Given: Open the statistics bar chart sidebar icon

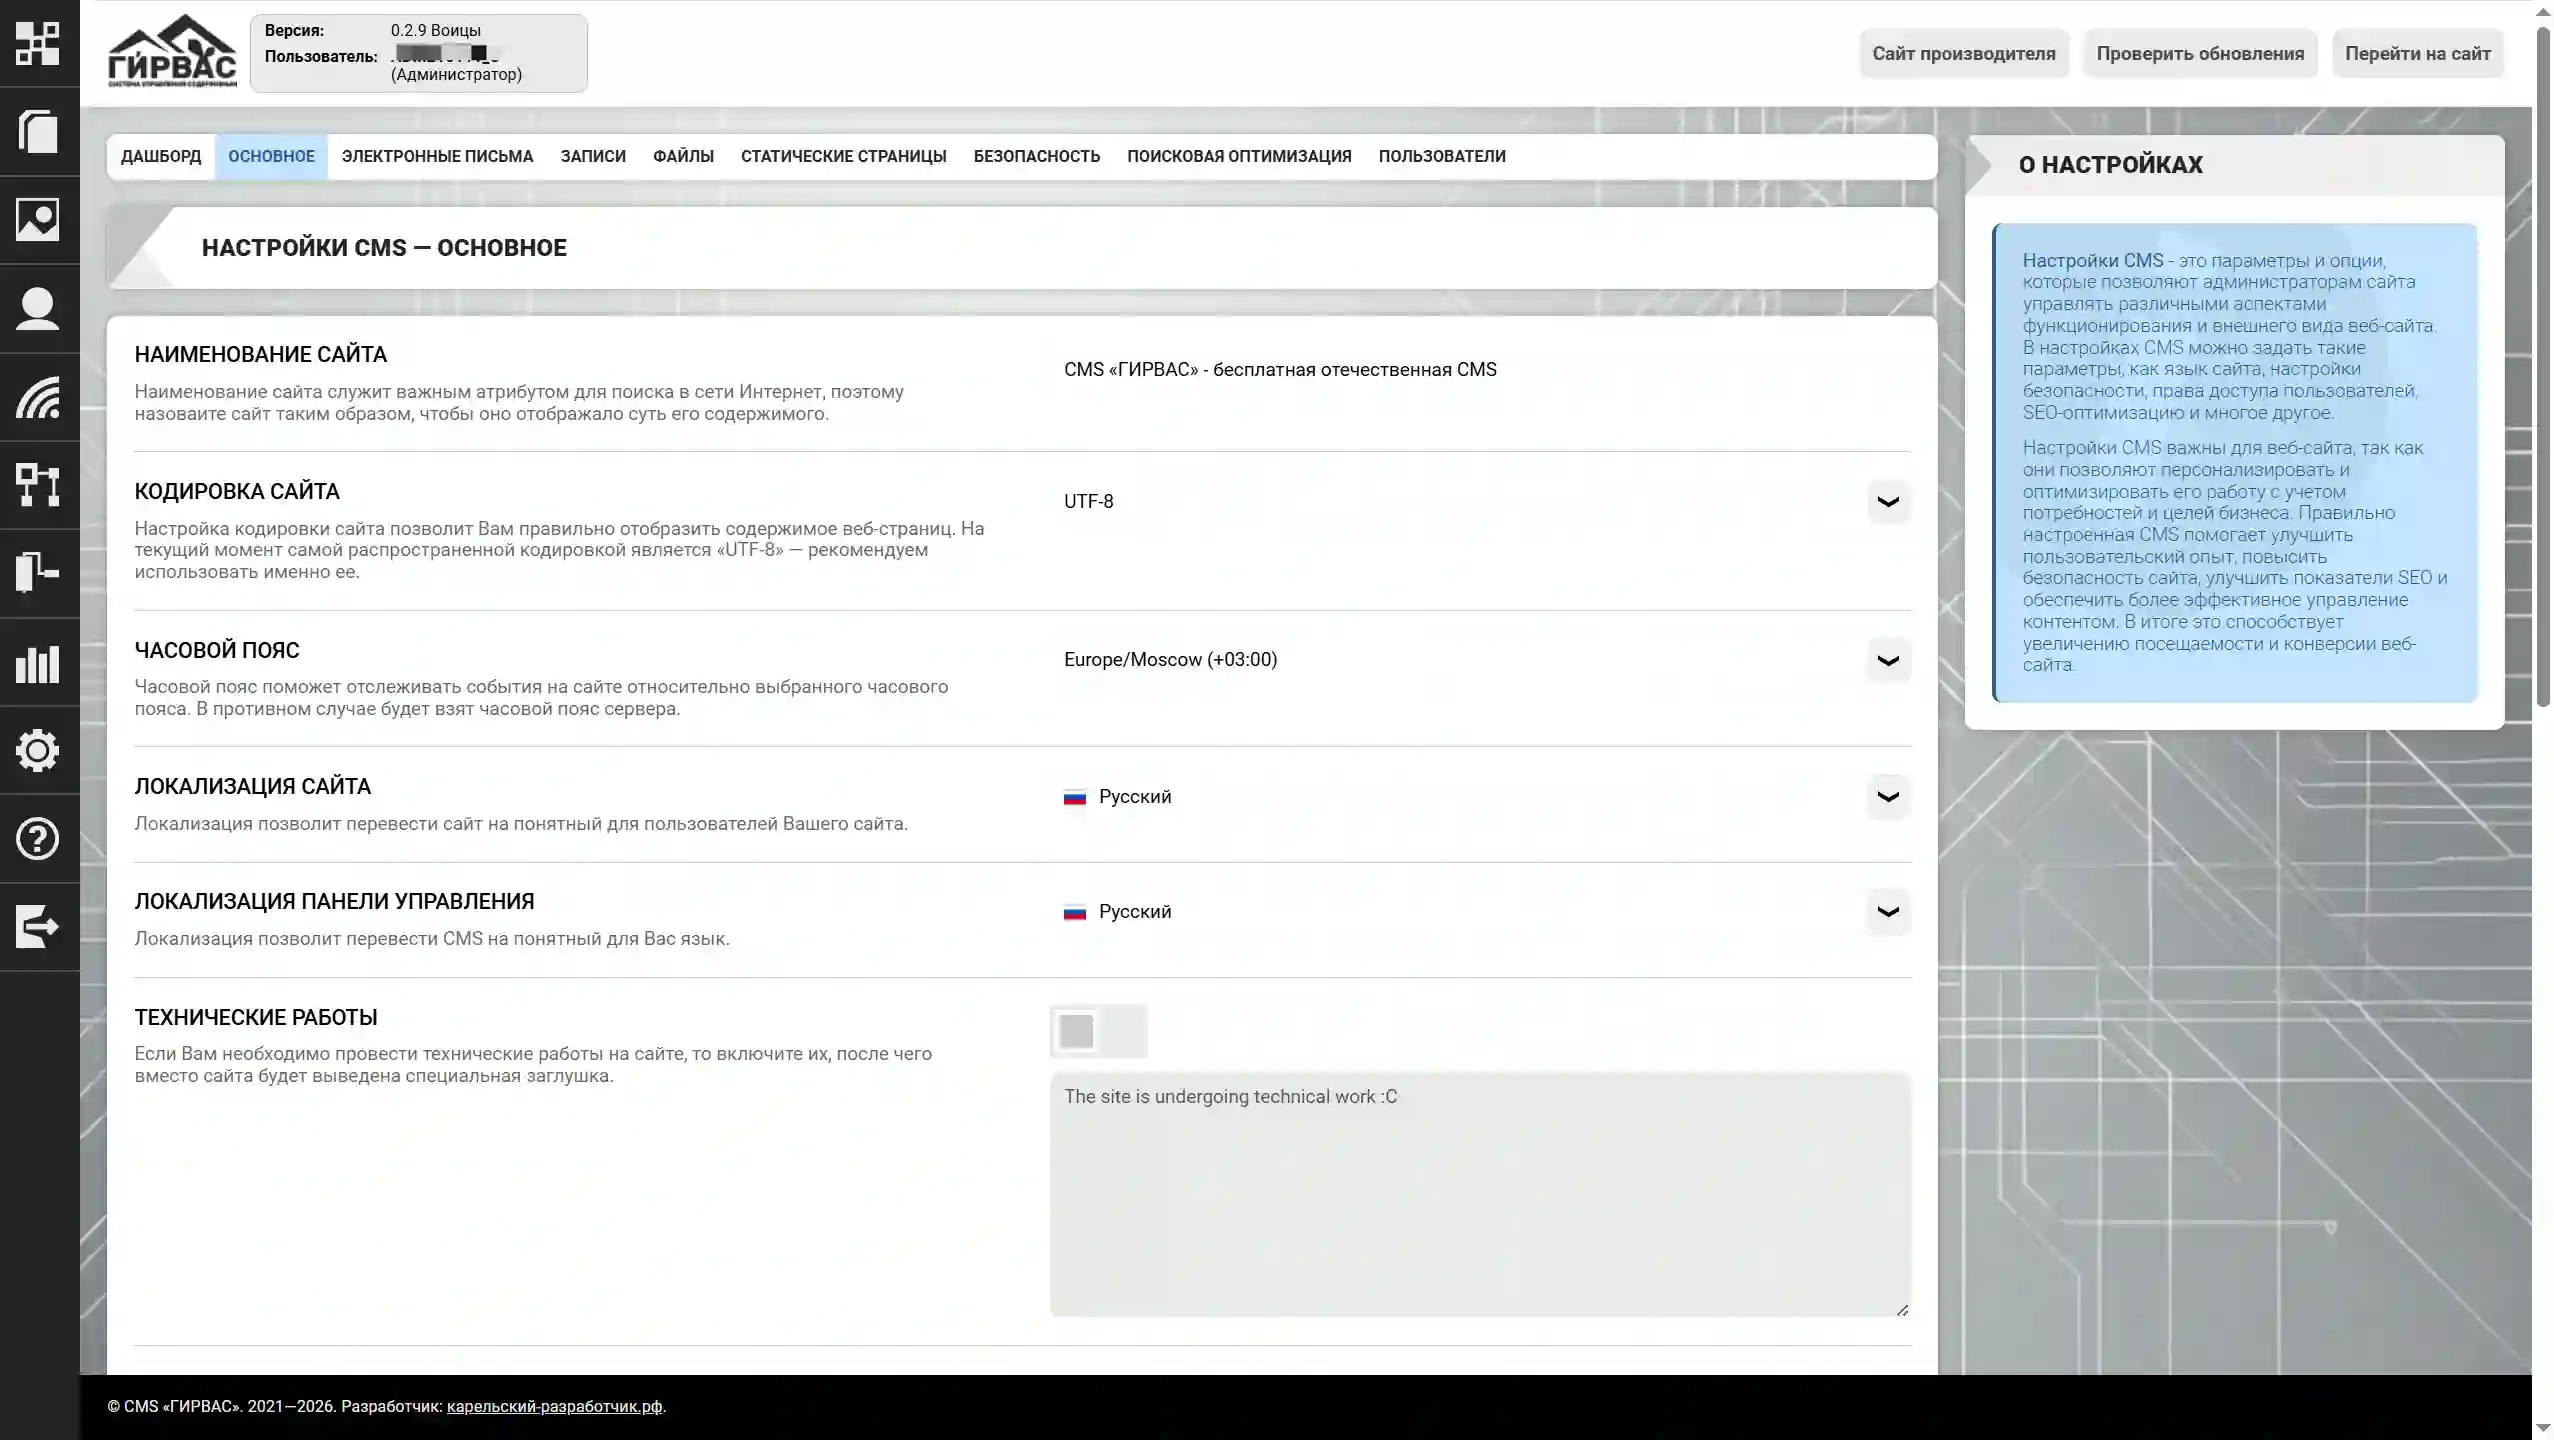Looking at the screenshot, I should pyautogui.click(x=38, y=662).
